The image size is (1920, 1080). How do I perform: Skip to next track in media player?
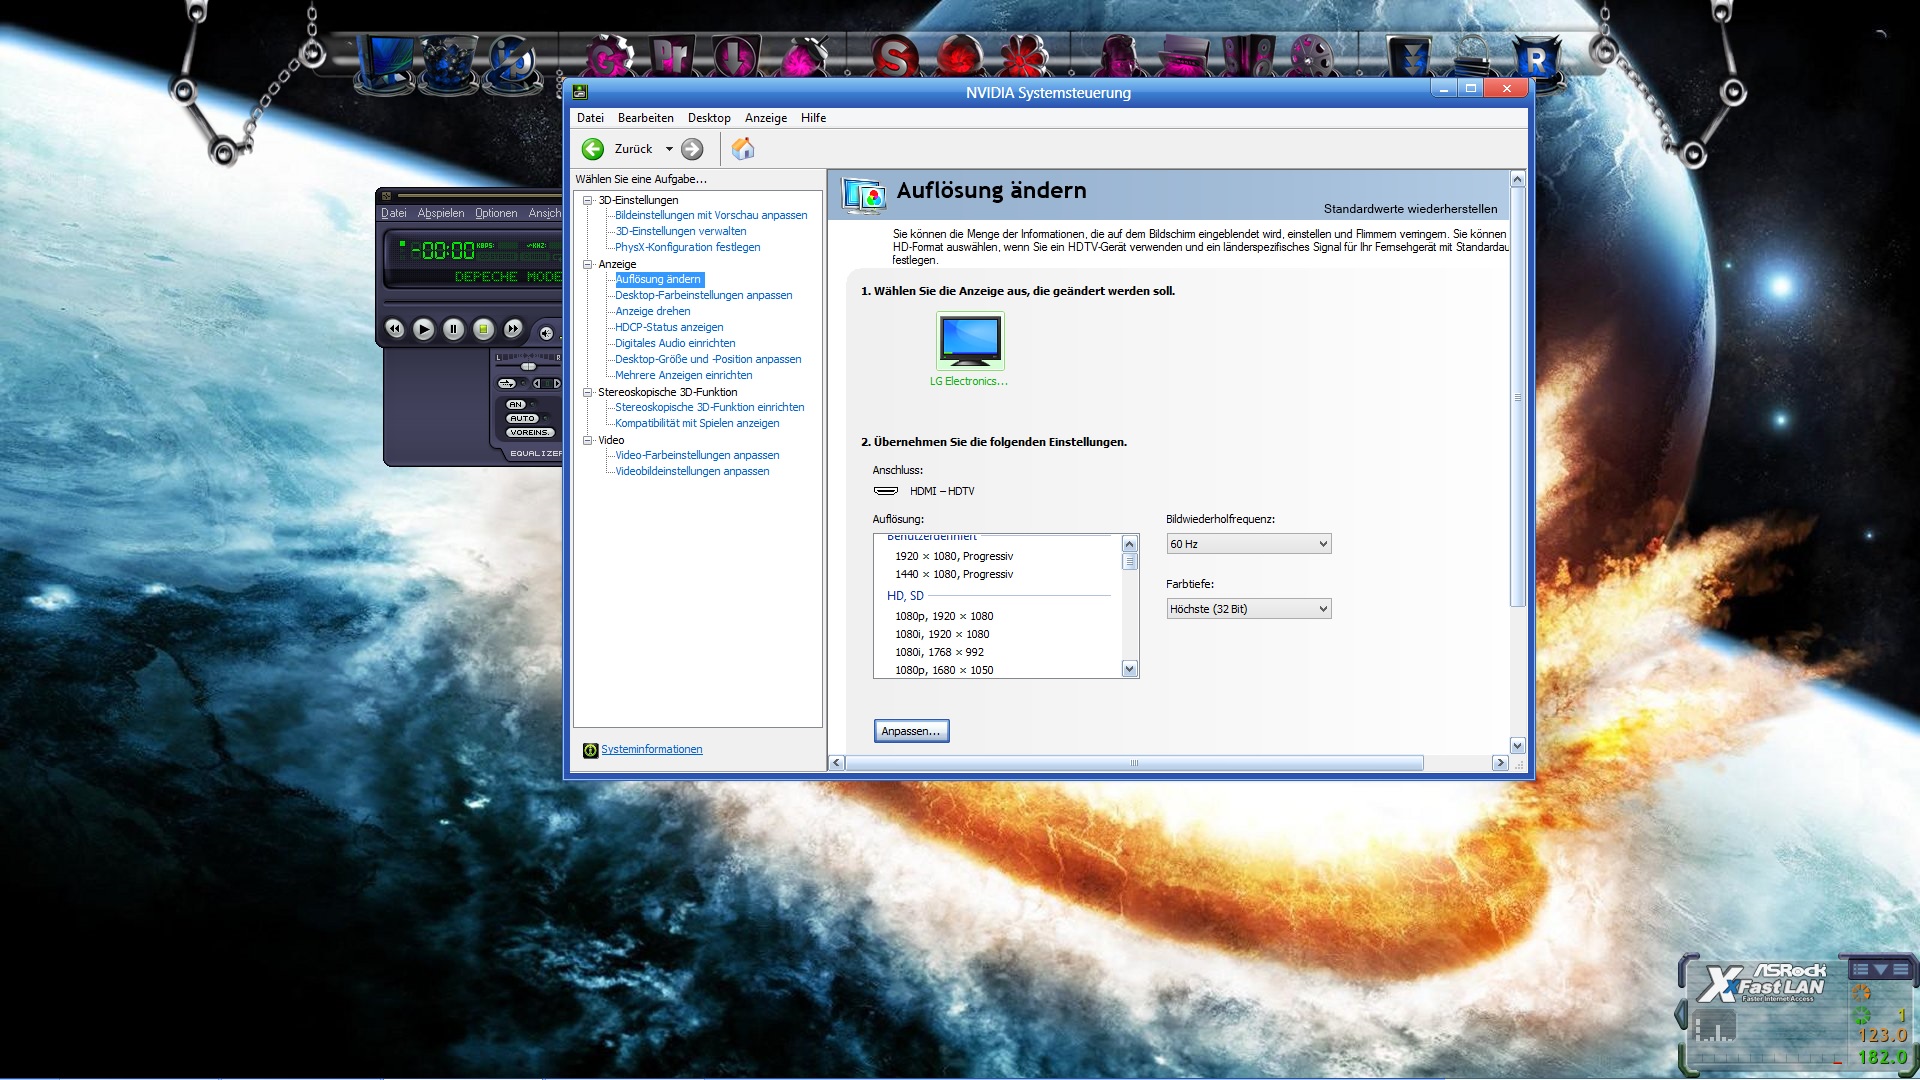click(513, 329)
